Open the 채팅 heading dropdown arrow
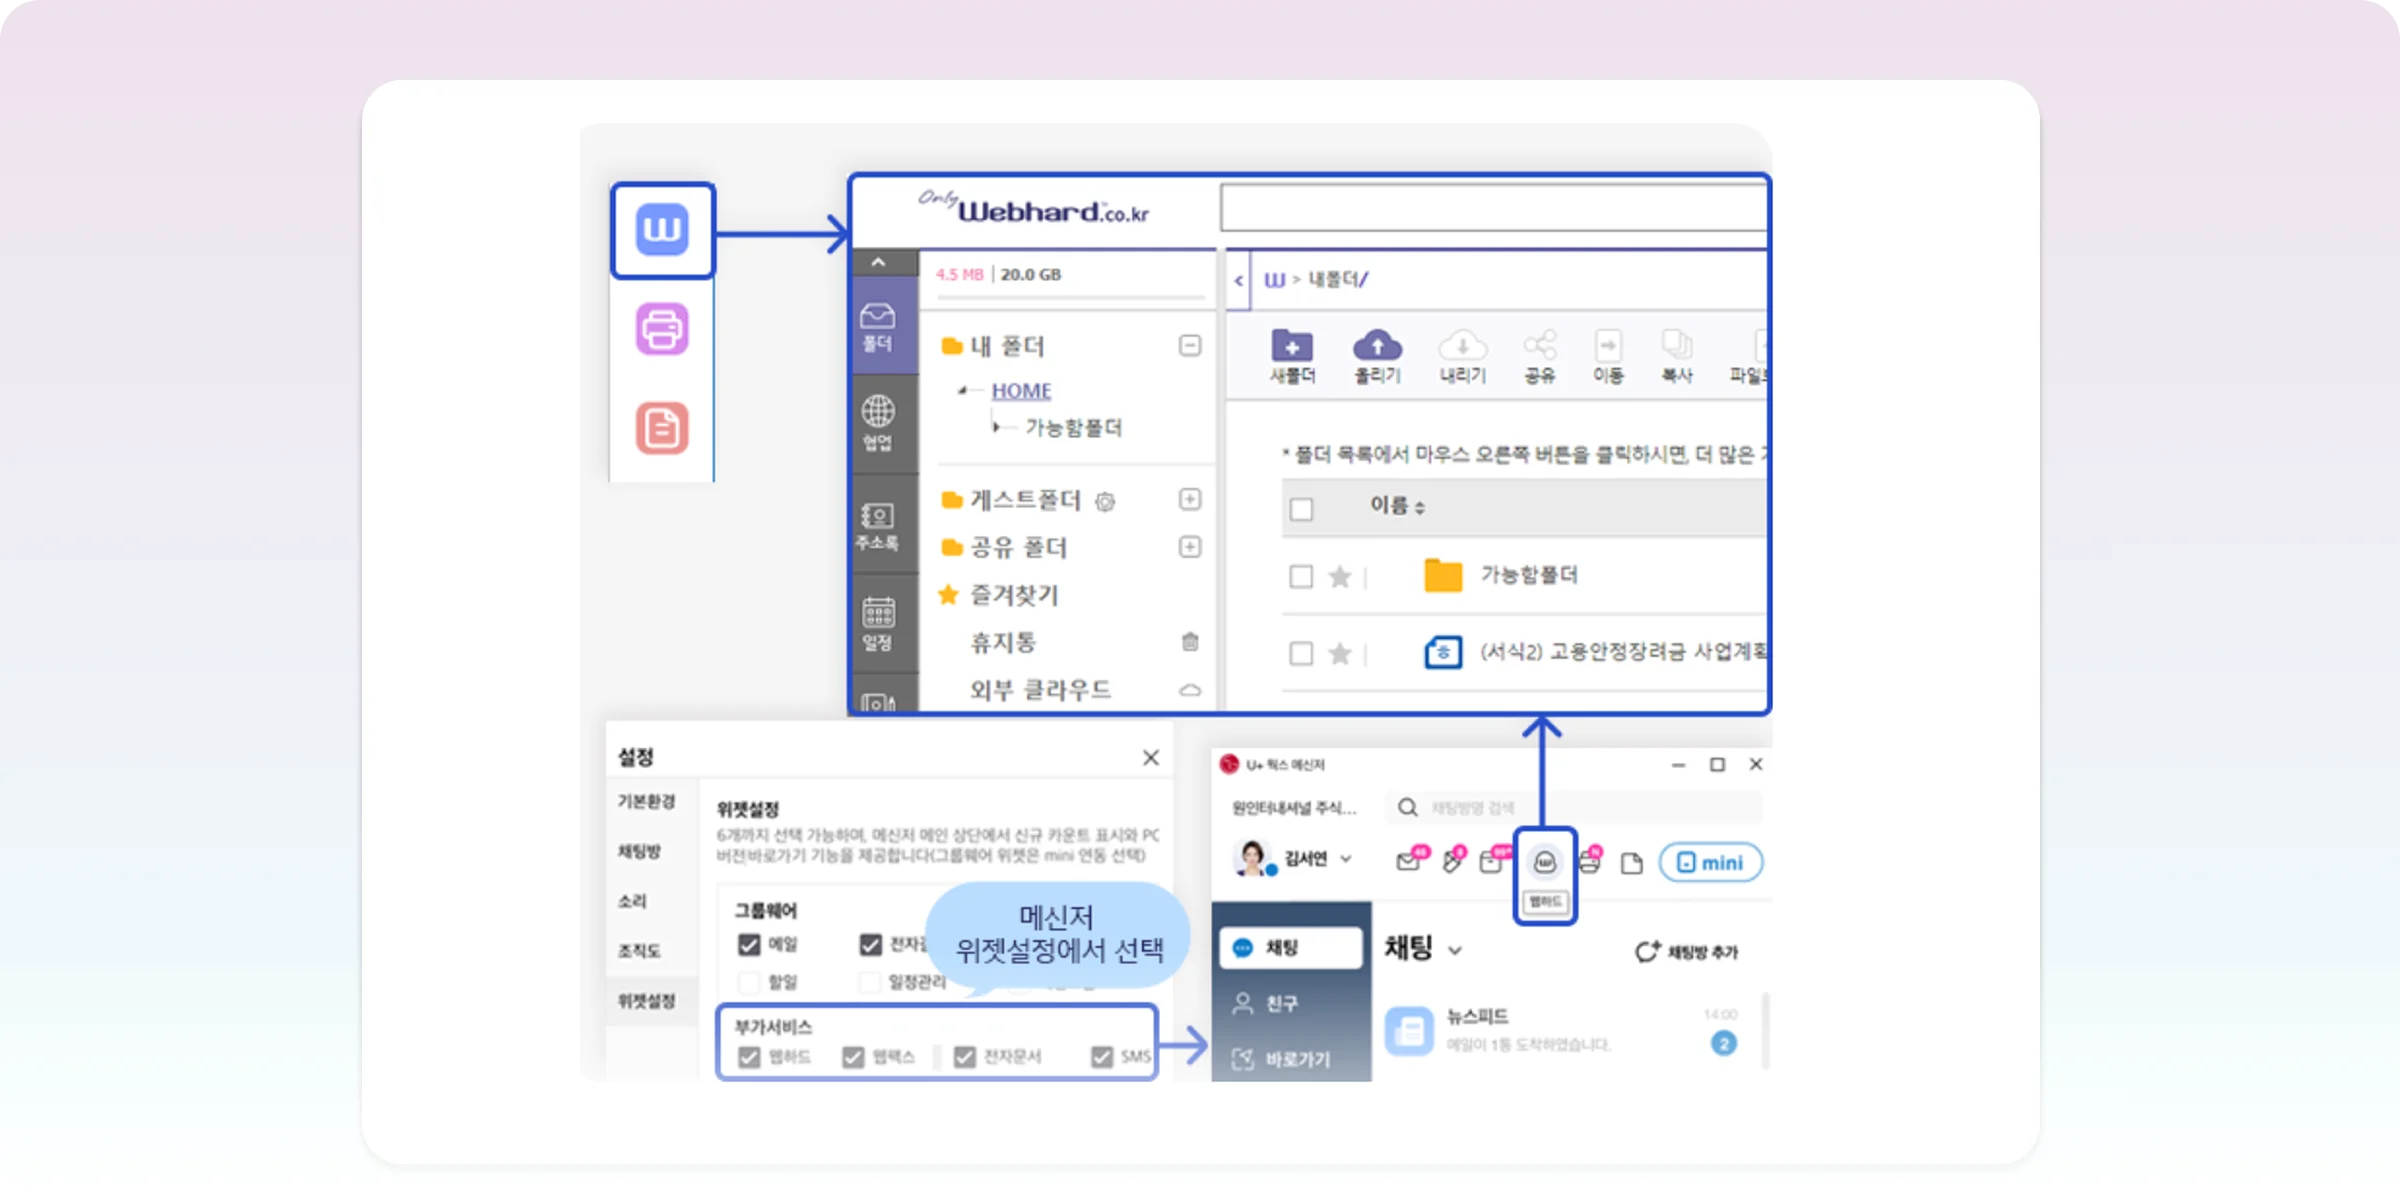Viewport: 2400px width, 1200px height. point(1455,951)
